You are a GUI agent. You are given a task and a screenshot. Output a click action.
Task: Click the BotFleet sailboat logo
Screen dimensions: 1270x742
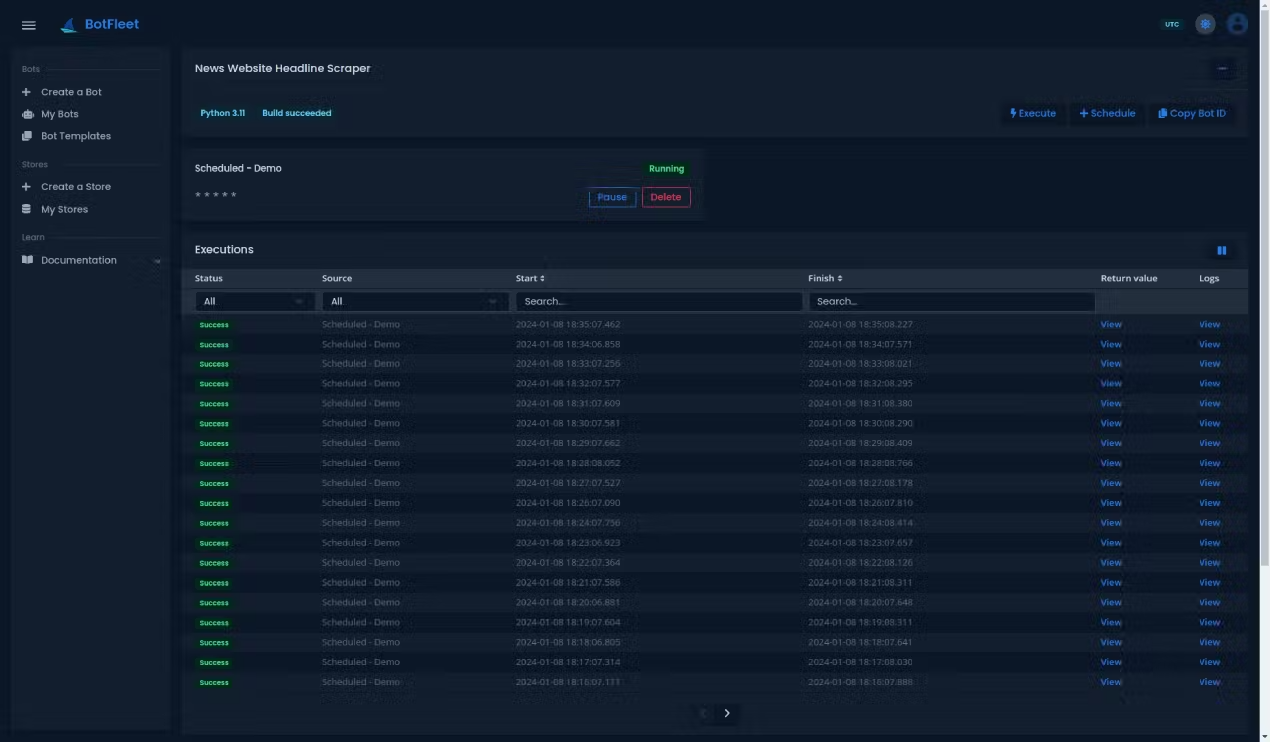69,25
